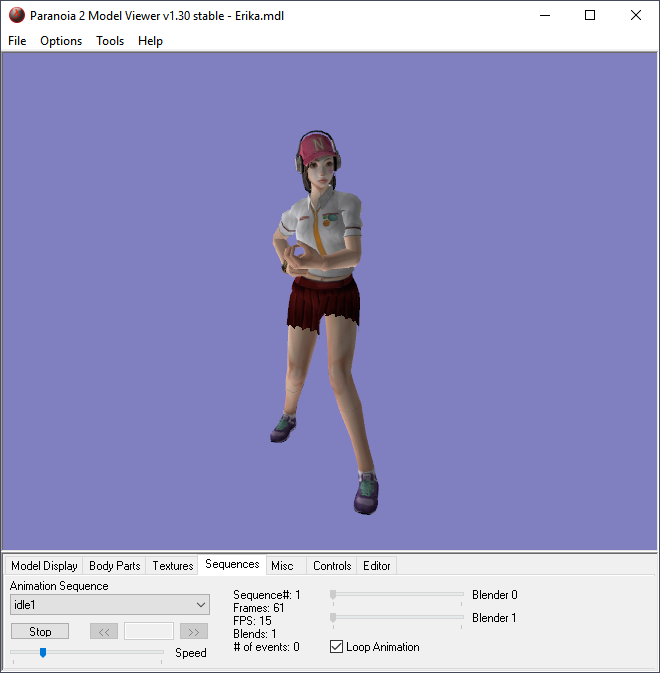Open the Options menu
The height and width of the screenshot is (673, 660).
61,41
